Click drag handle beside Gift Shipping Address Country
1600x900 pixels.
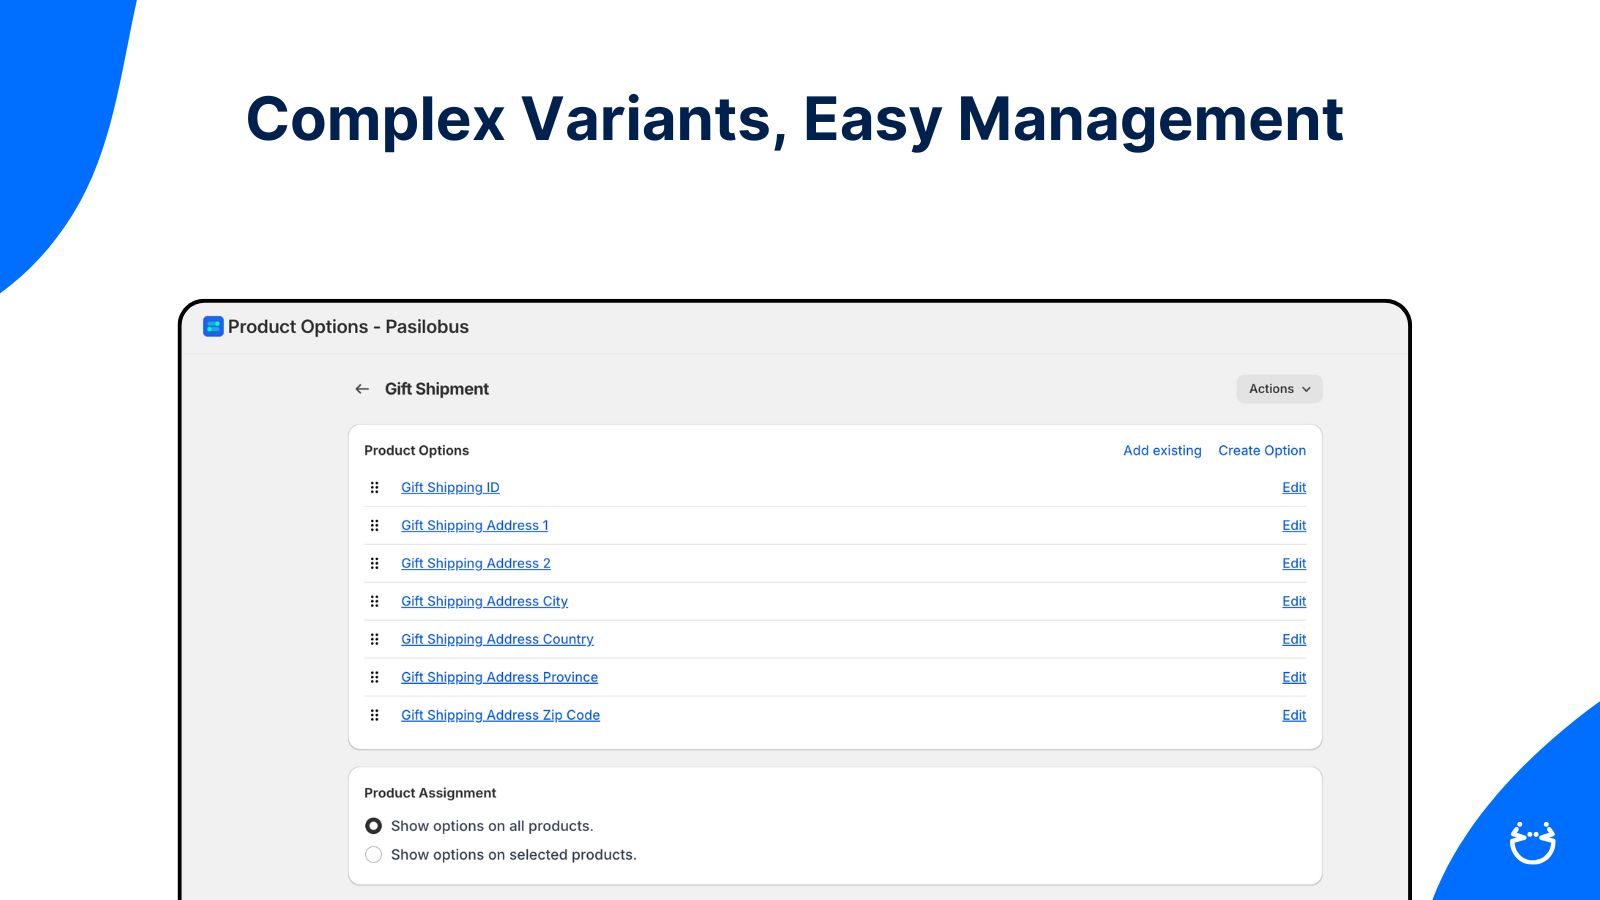click(x=375, y=639)
